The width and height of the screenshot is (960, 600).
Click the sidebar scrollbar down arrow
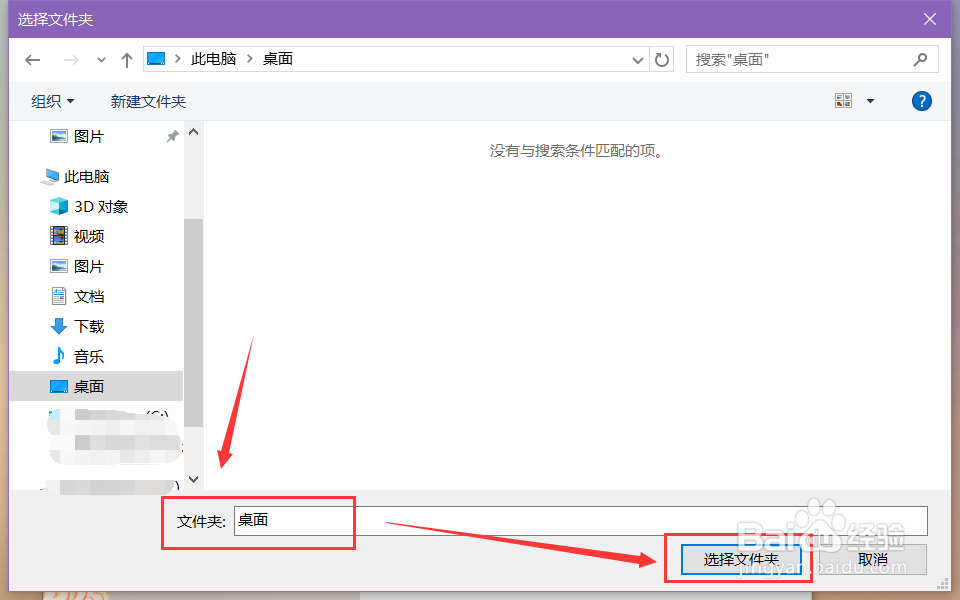(193, 479)
